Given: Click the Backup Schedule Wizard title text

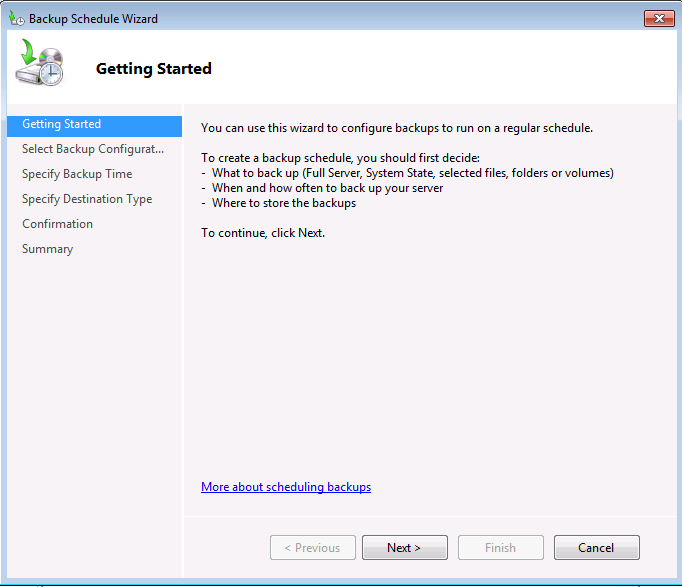Looking at the screenshot, I should point(93,18).
